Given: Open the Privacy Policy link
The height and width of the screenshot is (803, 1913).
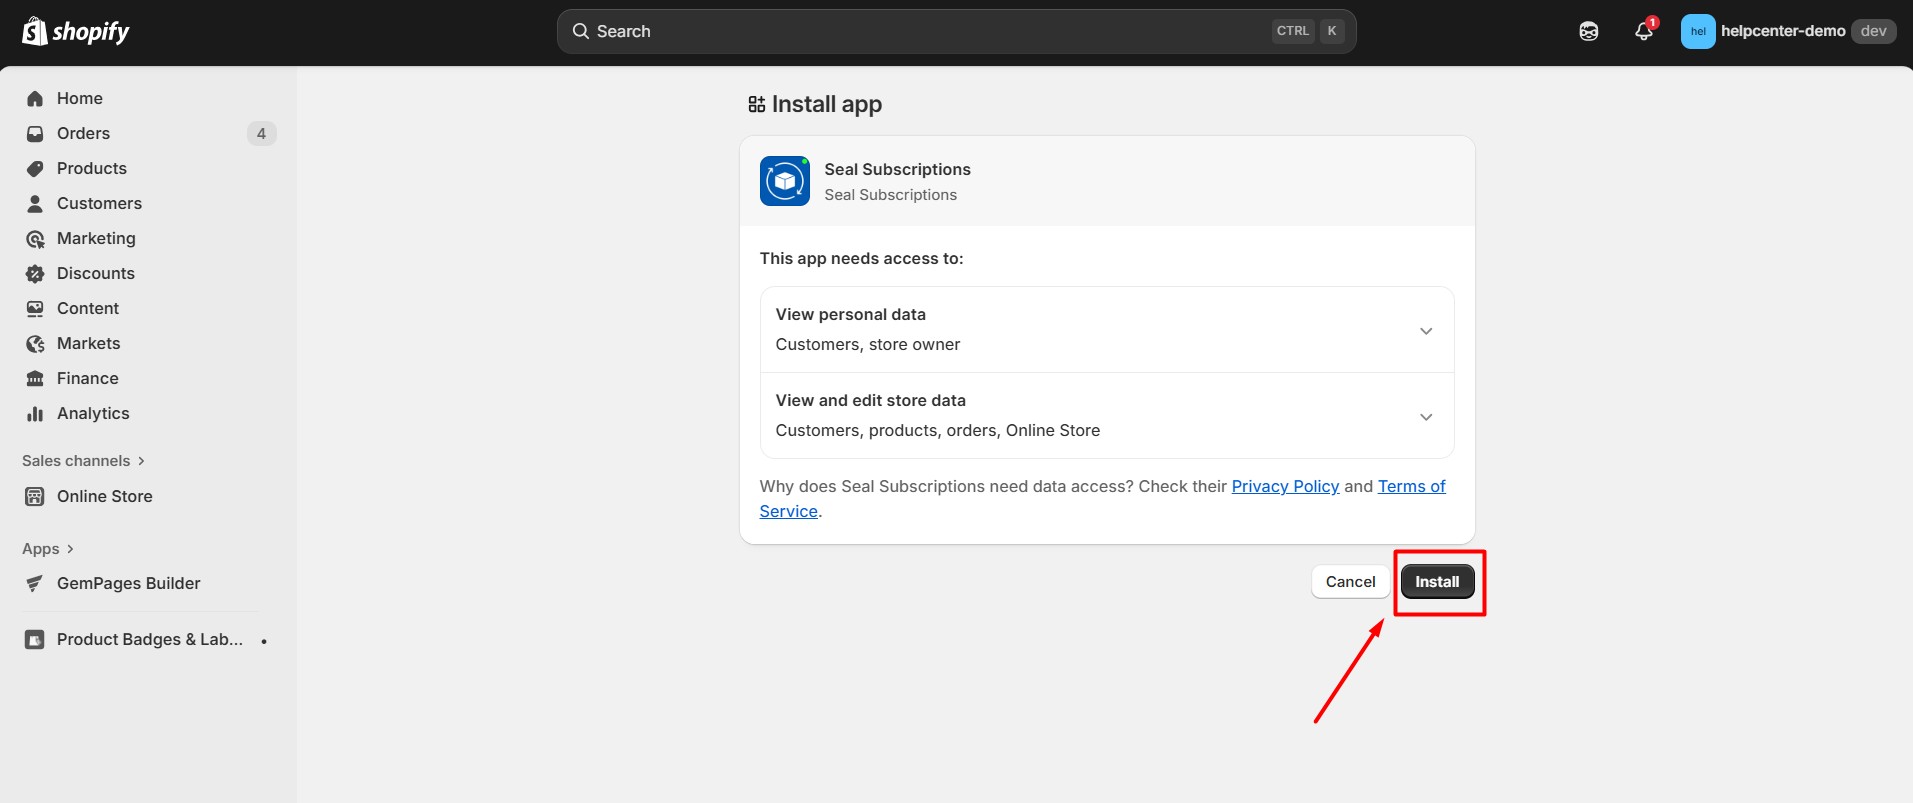Looking at the screenshot, I should click(1284, 486).
